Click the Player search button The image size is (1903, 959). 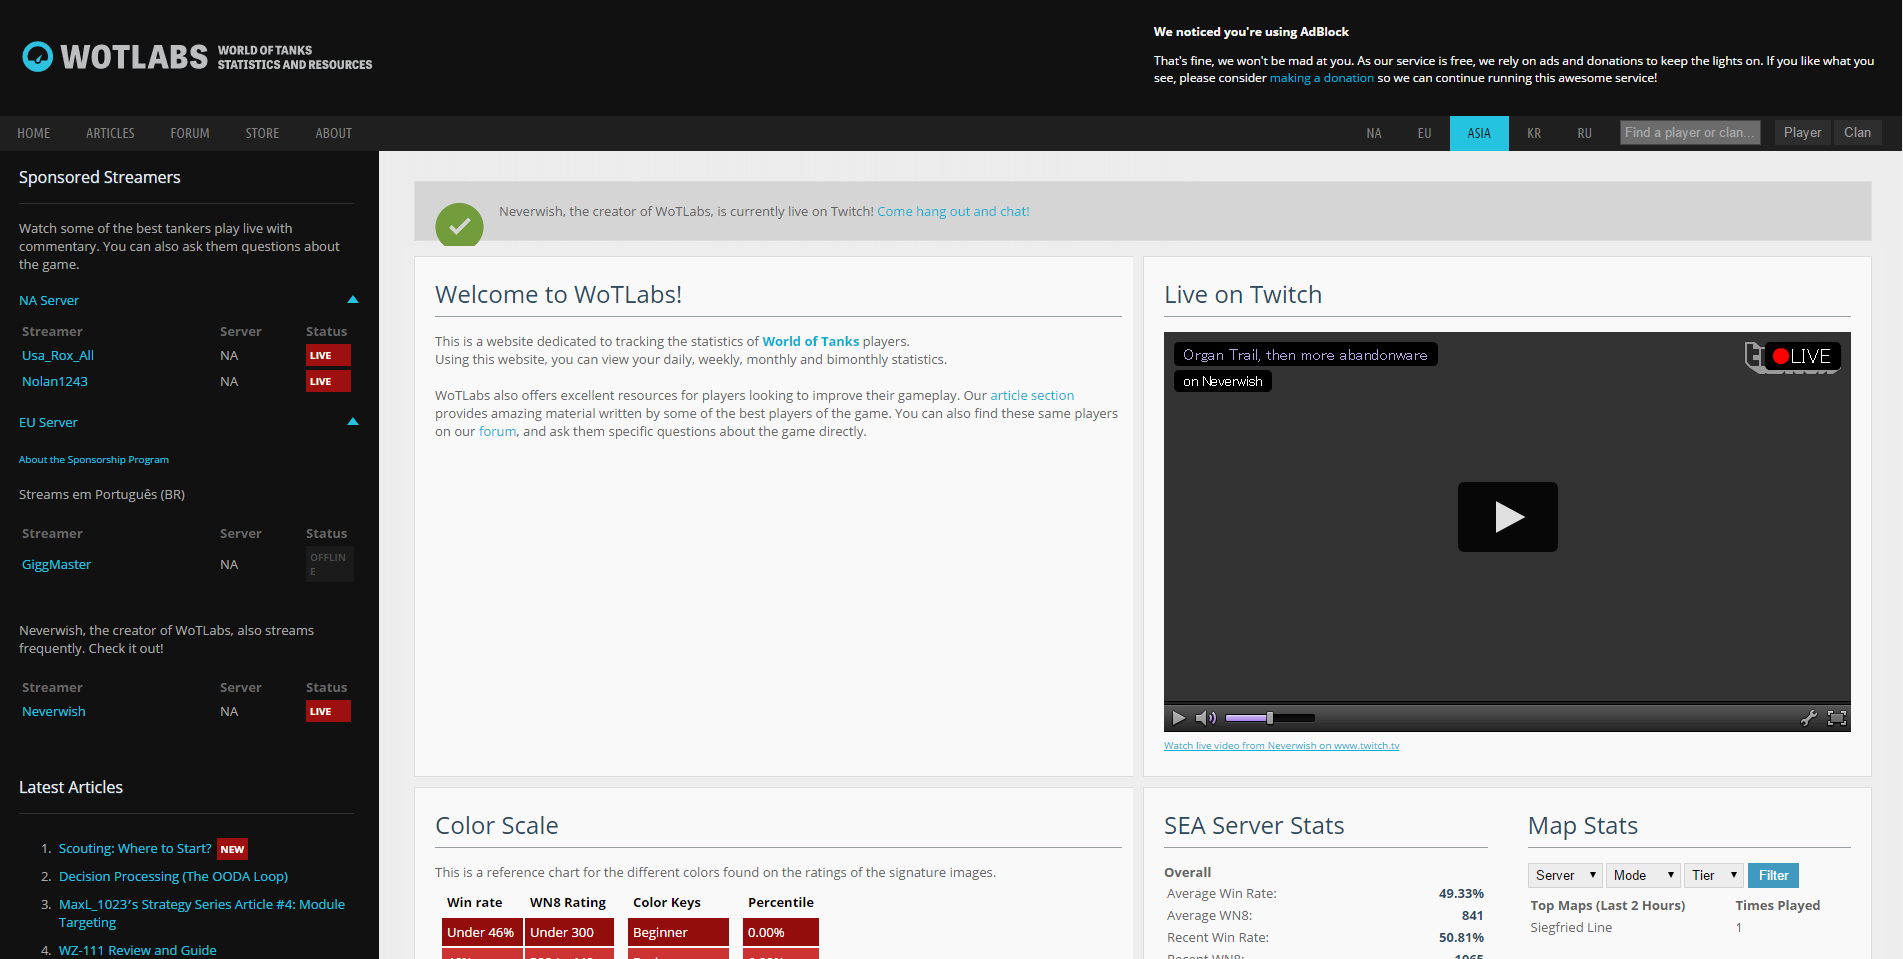pyautogui.click(x=1802, y=132)
